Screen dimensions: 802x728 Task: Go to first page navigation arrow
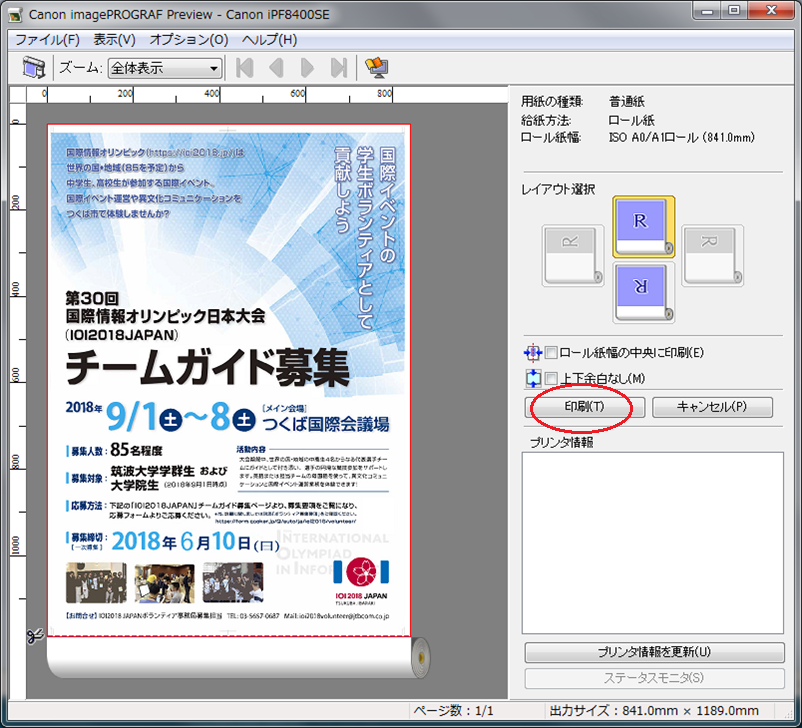click(244, 68)
